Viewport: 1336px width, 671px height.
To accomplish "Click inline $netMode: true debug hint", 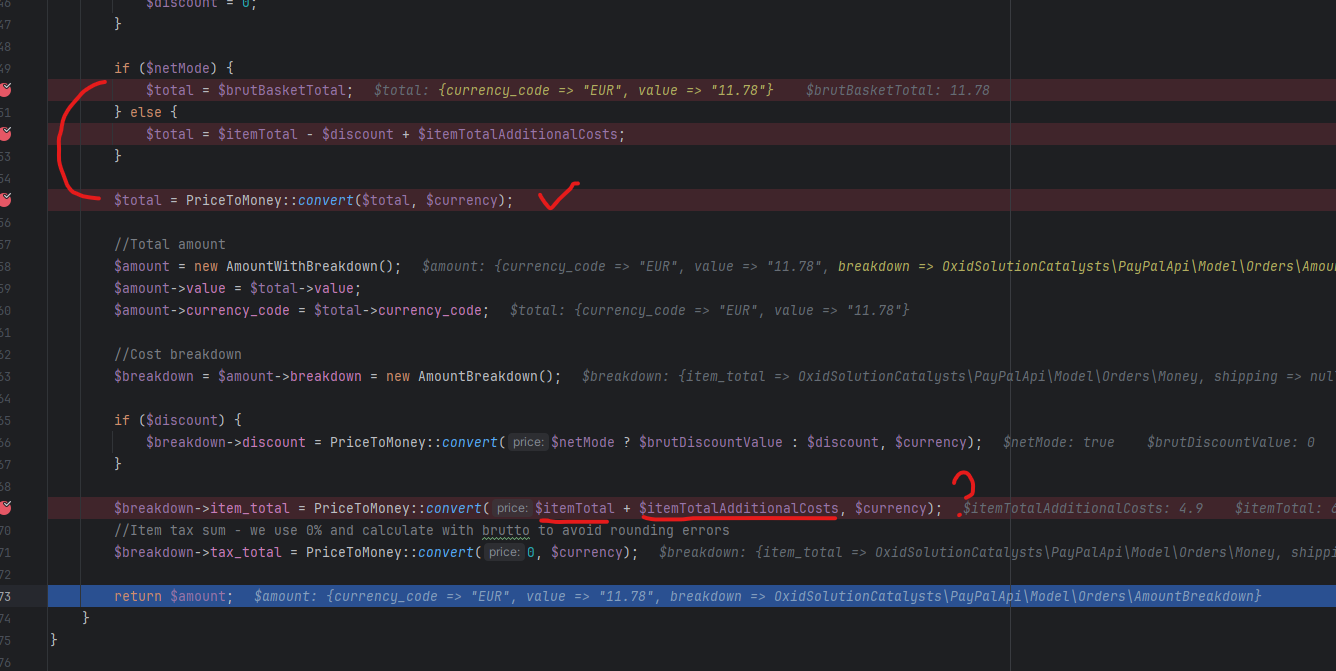I will point(1058,442).
